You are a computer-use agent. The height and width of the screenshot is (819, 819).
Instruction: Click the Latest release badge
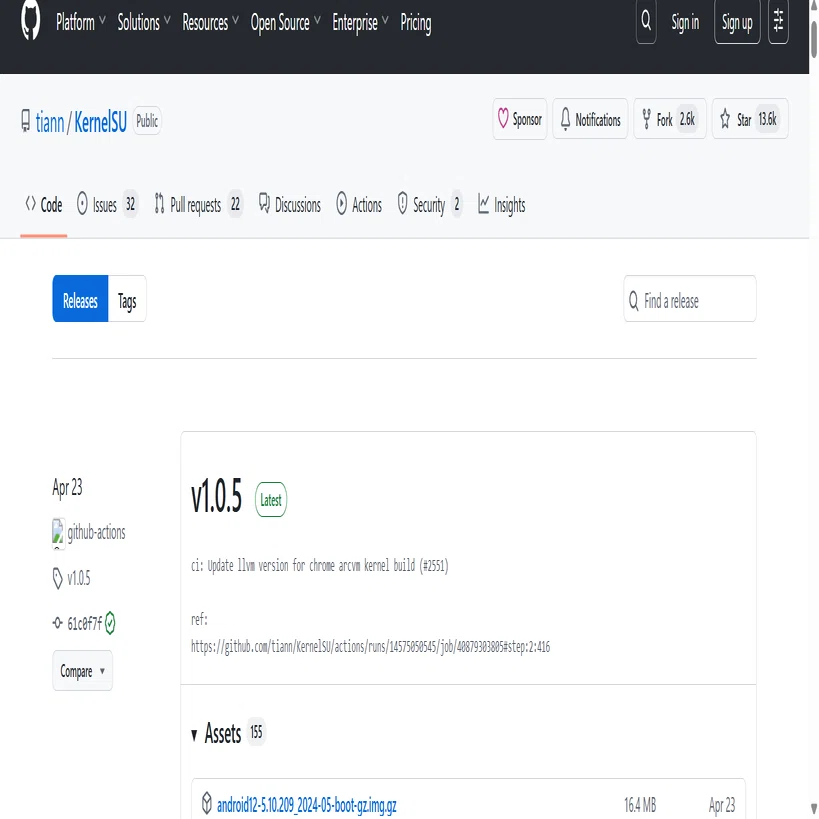click(x=271, y=500)
